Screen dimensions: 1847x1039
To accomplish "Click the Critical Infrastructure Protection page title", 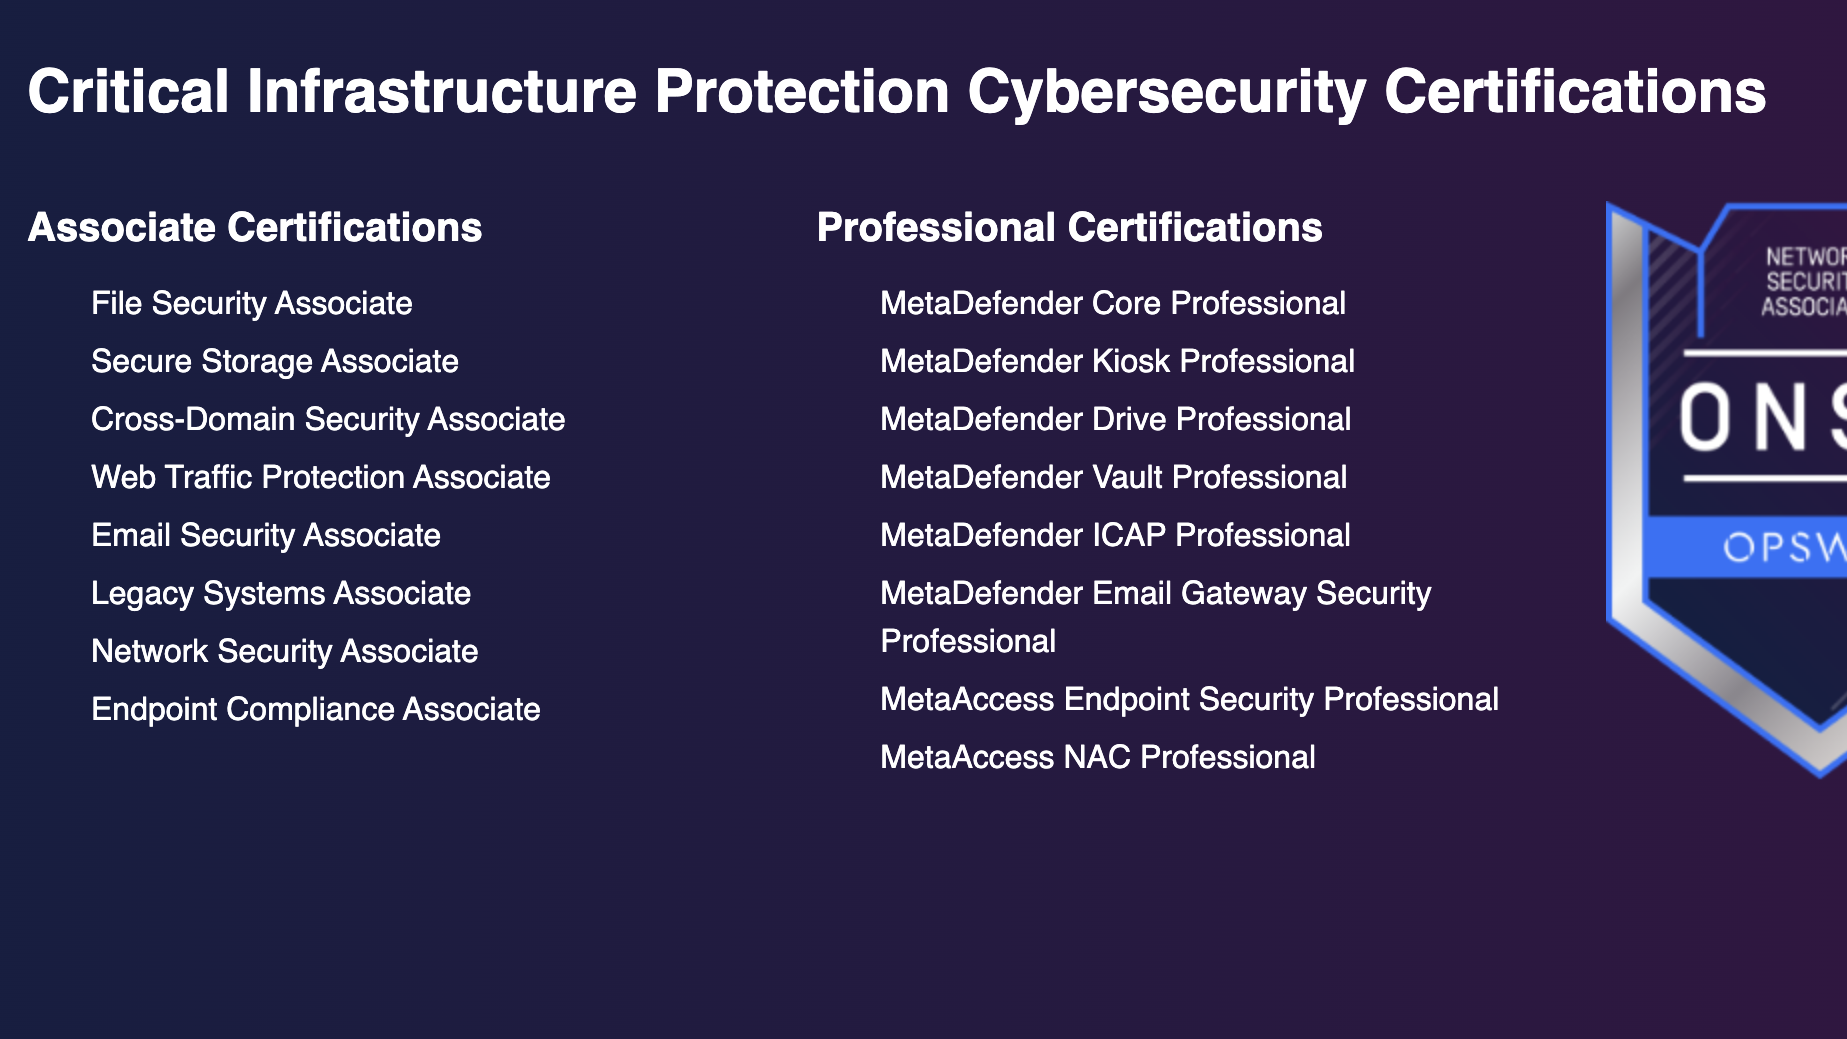I will (896, 92).
